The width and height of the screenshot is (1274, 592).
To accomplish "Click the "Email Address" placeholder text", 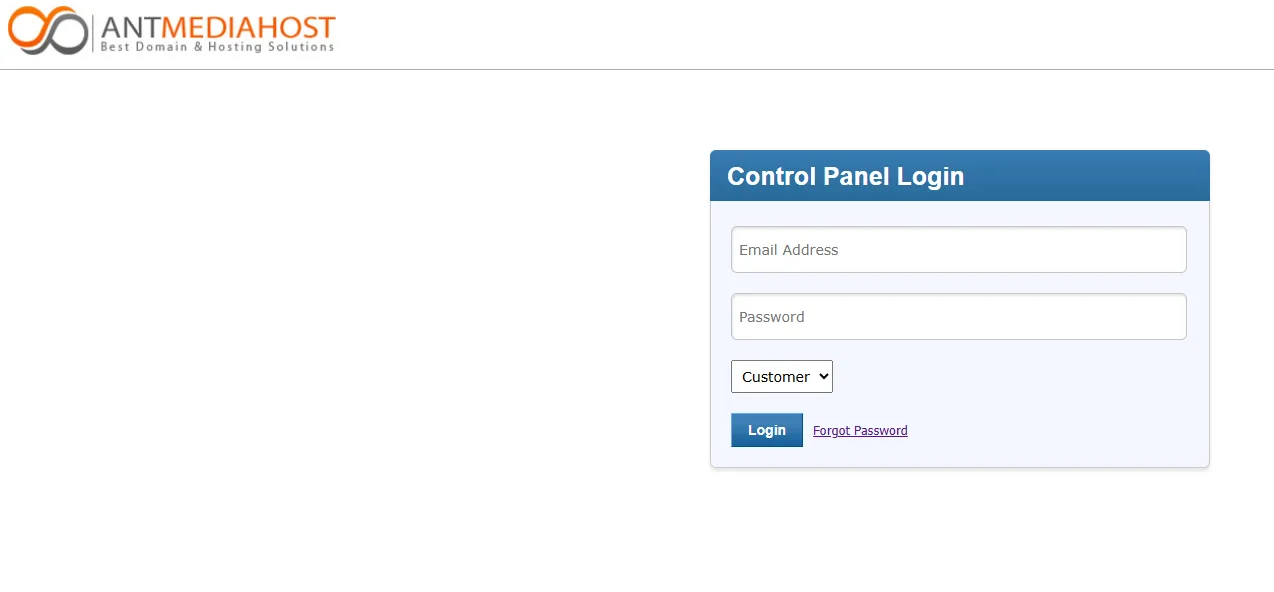I will tap(788, 250).
